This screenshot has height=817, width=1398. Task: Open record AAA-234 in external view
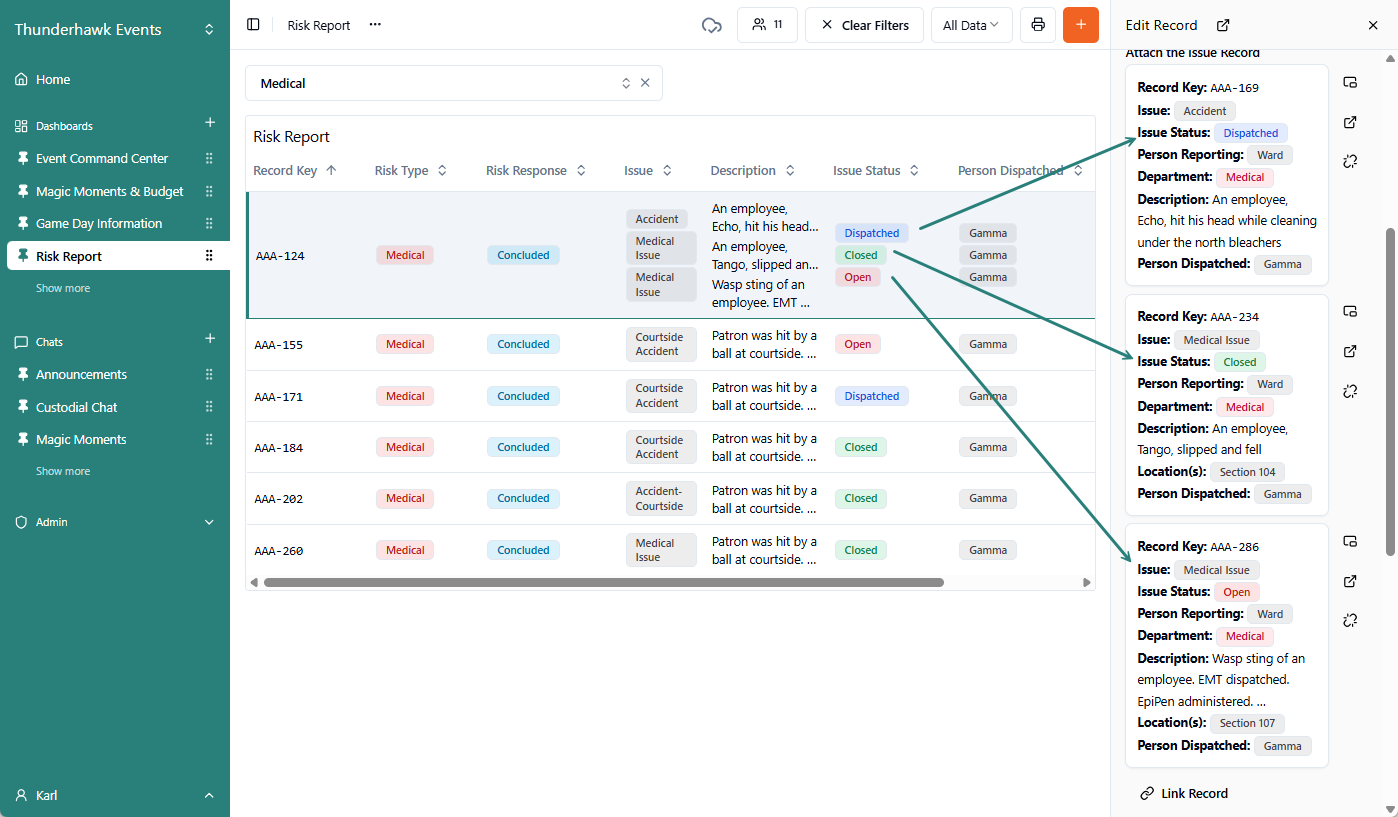coord(1350,352)
